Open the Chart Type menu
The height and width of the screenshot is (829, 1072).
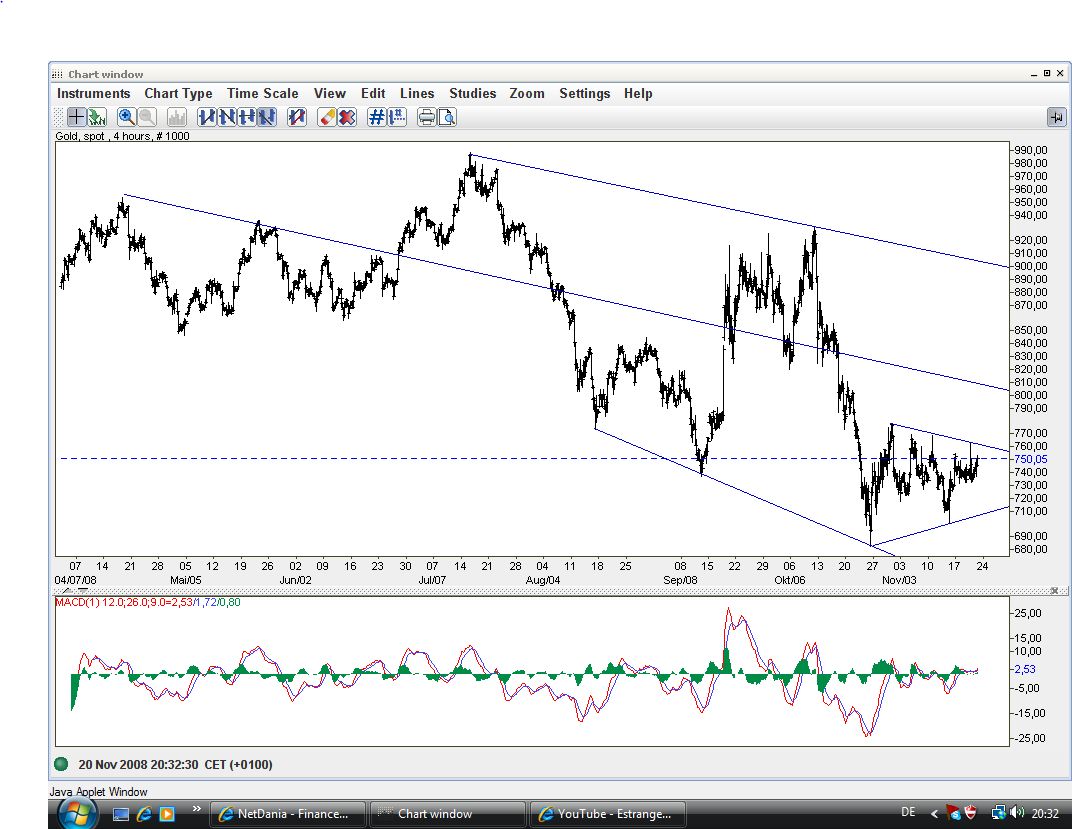tap(178, 94)
